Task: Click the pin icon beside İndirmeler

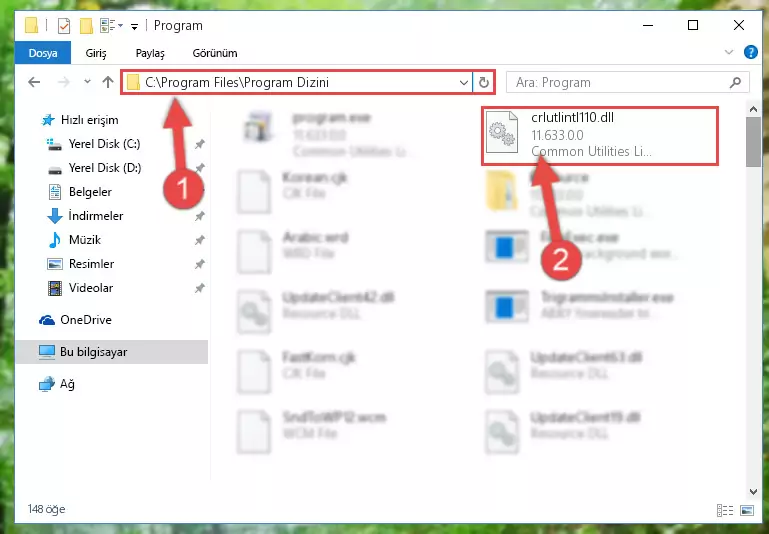Action: (x=199, y=216)
